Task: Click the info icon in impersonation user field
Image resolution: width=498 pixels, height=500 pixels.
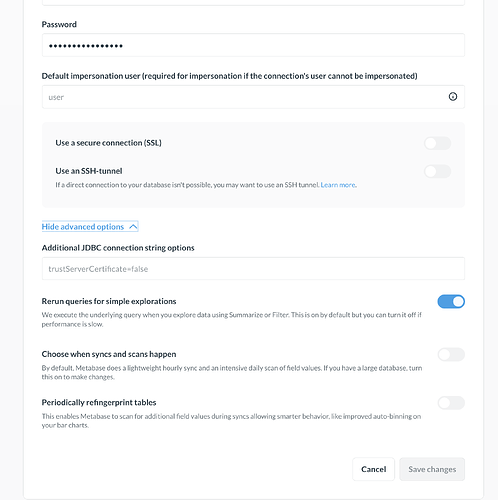Action: (x=453, y=97)
